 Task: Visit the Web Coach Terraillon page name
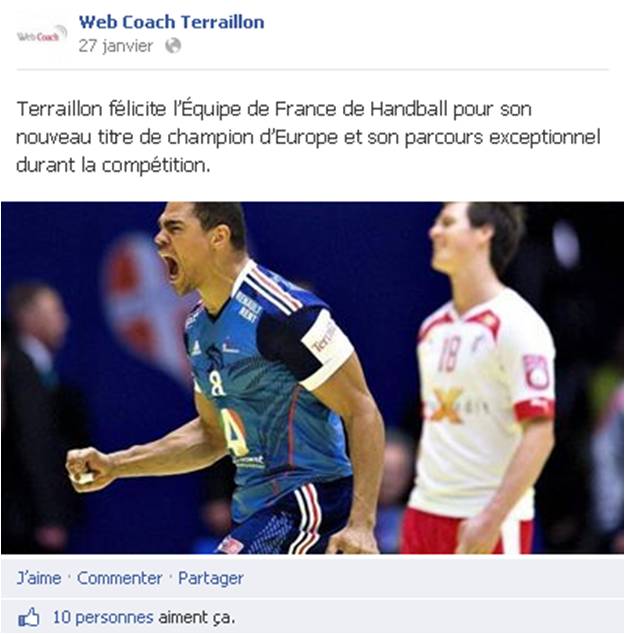point(171,22)
